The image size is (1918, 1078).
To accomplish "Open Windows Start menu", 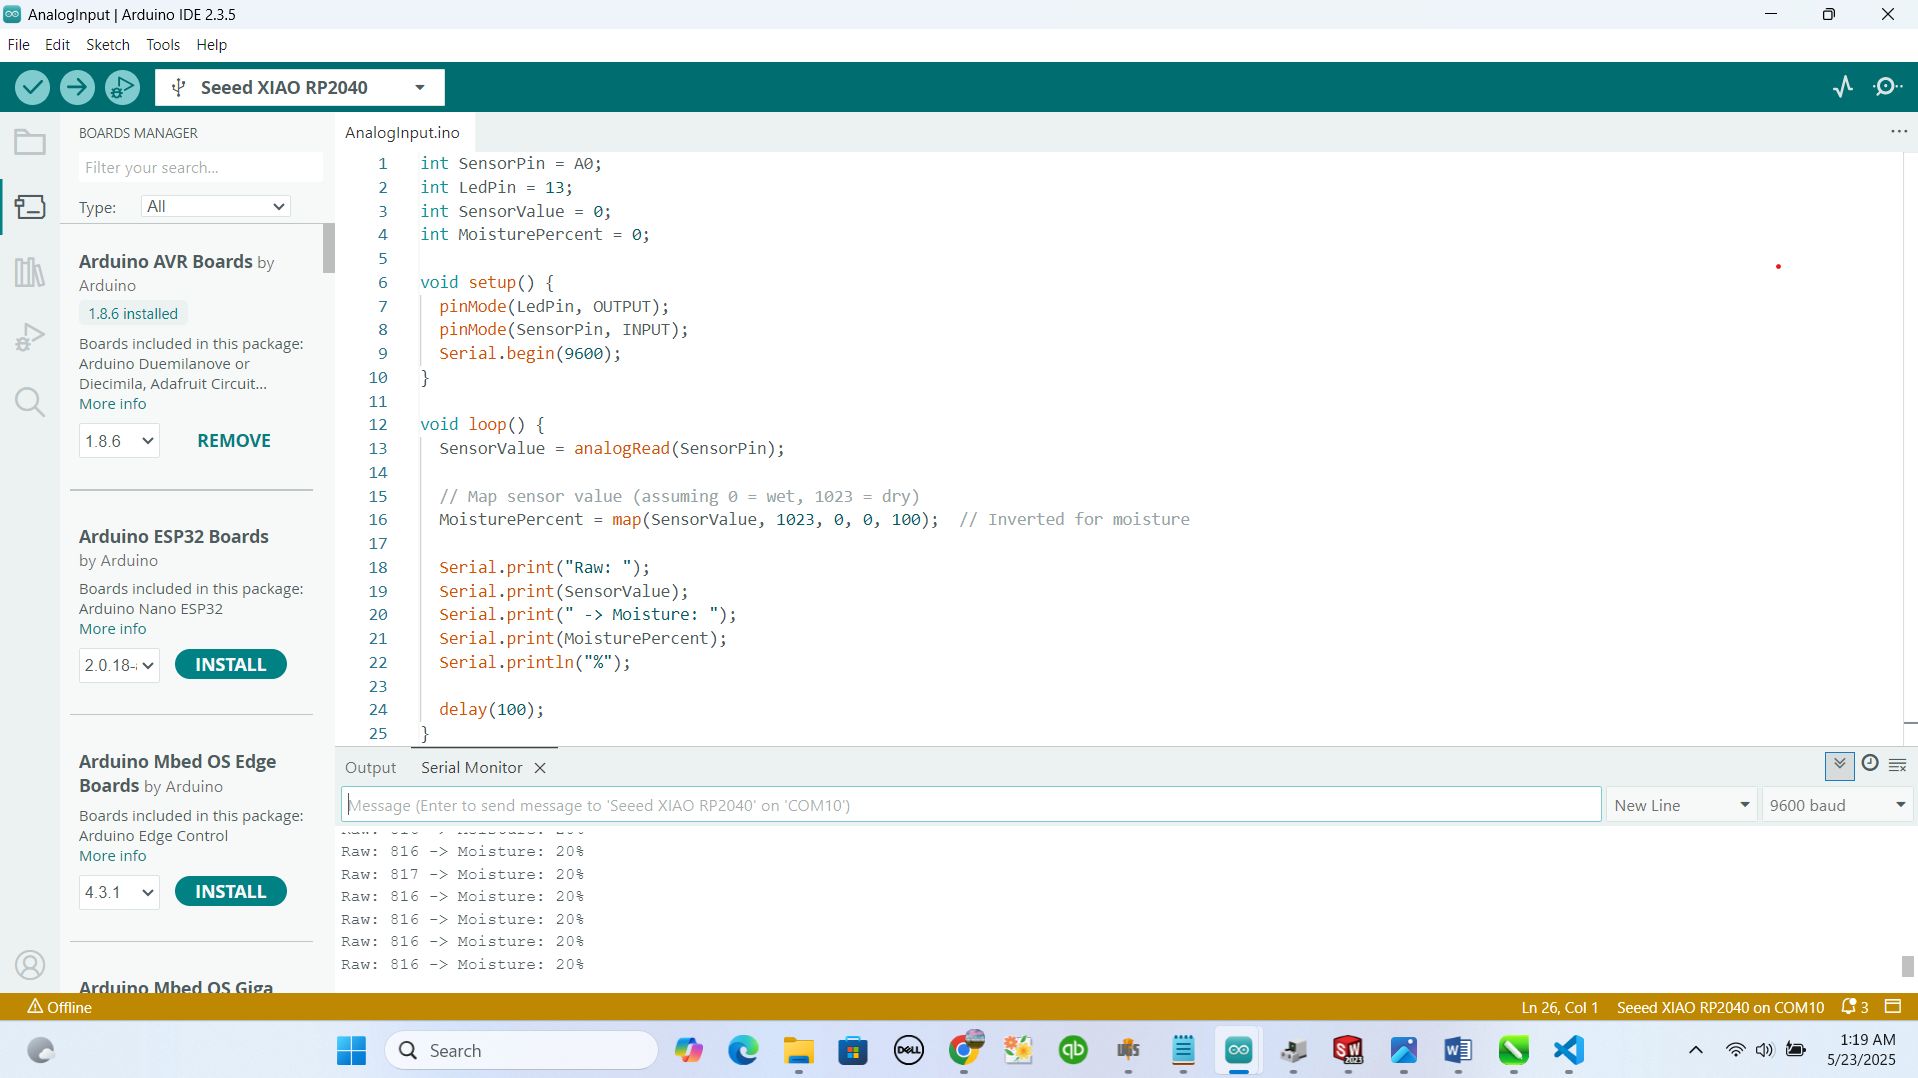I will click(x=352, y=1051).
